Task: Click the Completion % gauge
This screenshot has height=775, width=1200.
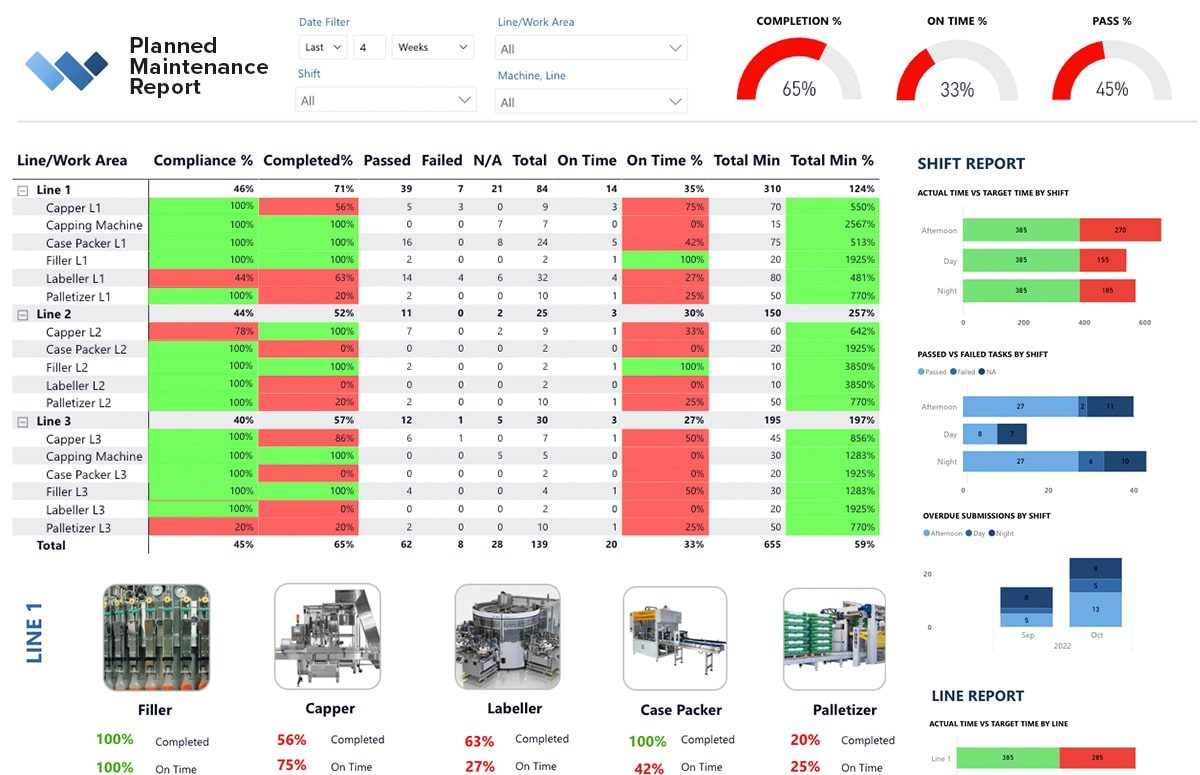Action: (799, 68)
